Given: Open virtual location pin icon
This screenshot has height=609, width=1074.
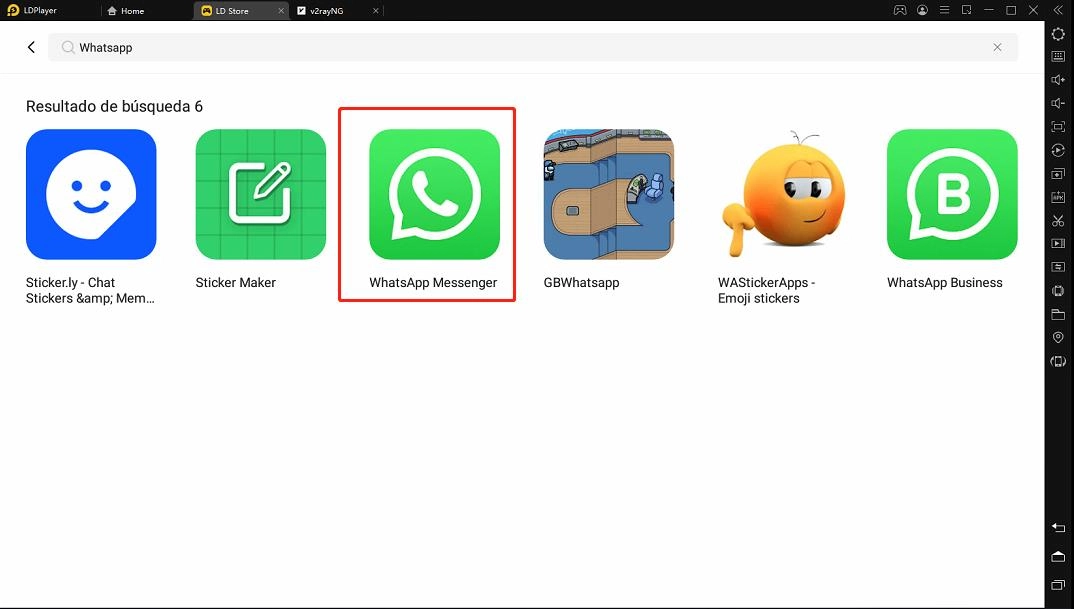Looking at the screenshot, I should tap(1058, 338).
